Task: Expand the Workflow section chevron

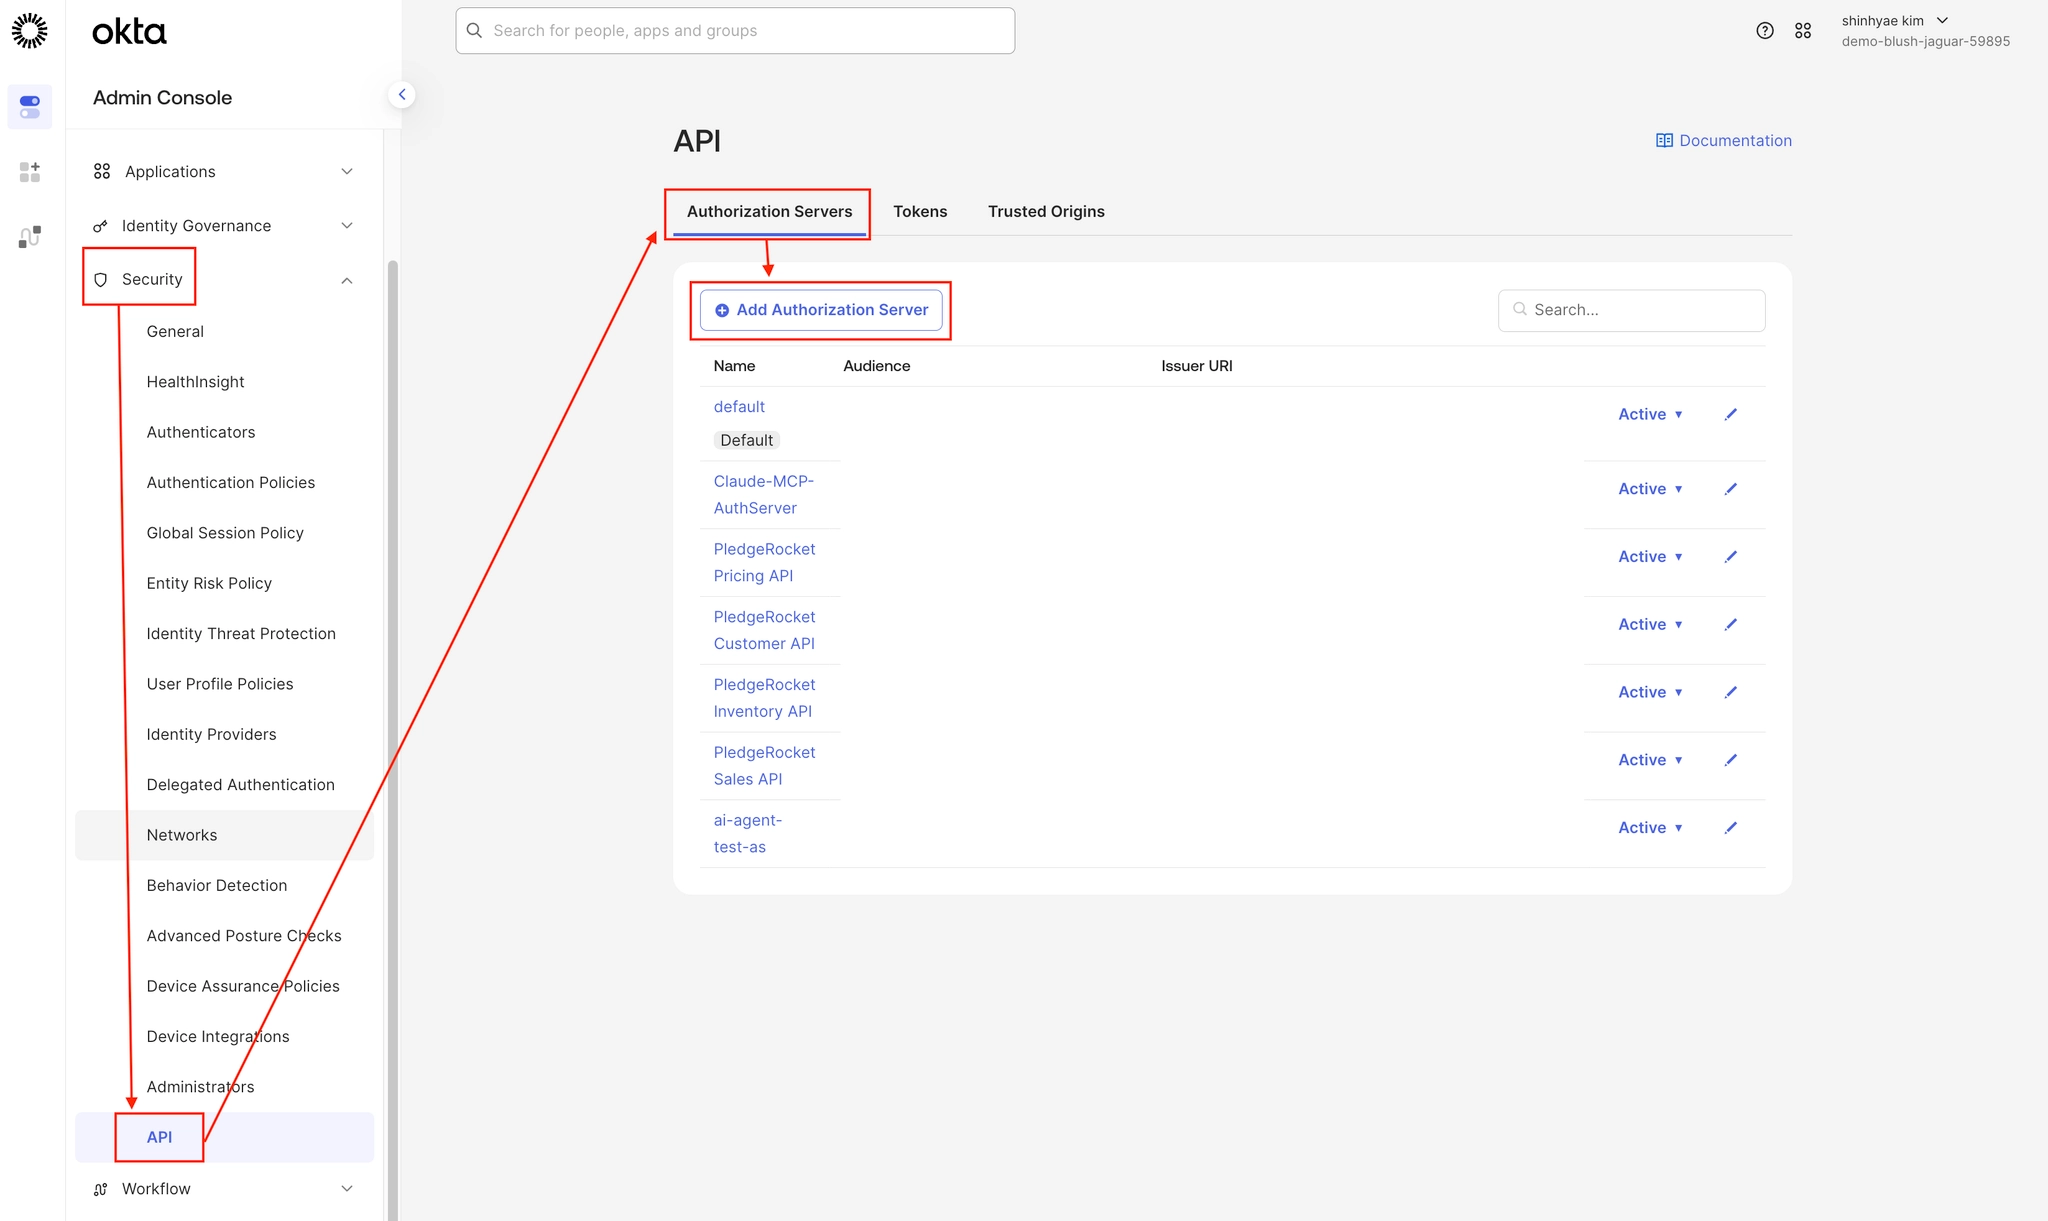Action: click(347, 1189)
